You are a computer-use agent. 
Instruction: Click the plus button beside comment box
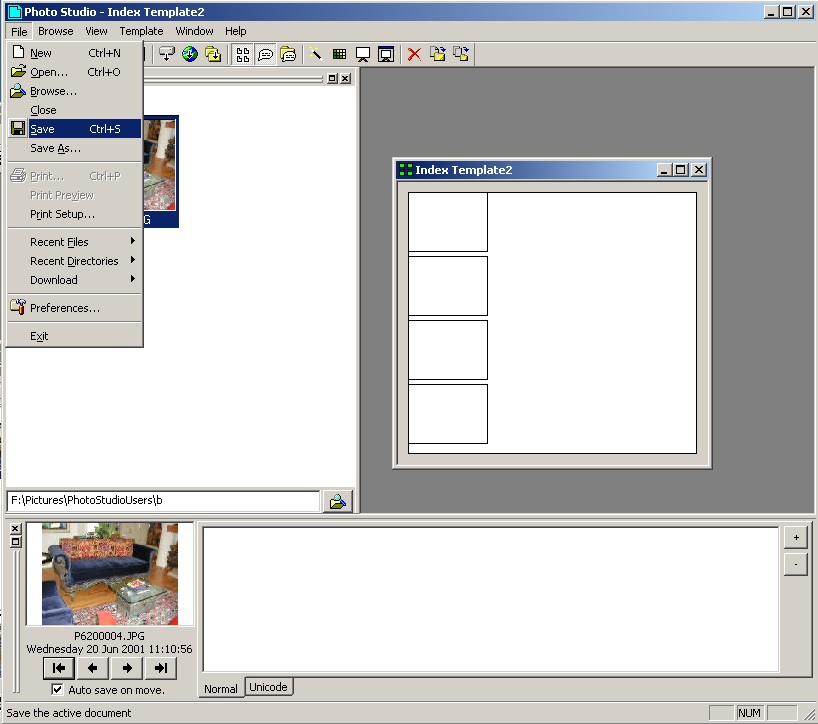tap(796, 537)
